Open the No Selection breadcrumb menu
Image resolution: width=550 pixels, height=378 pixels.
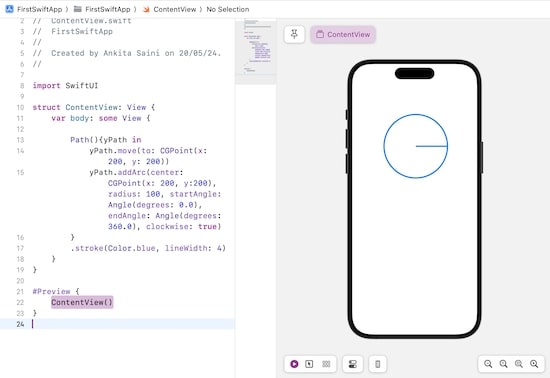pyautogui.click(x=228, y=9)
